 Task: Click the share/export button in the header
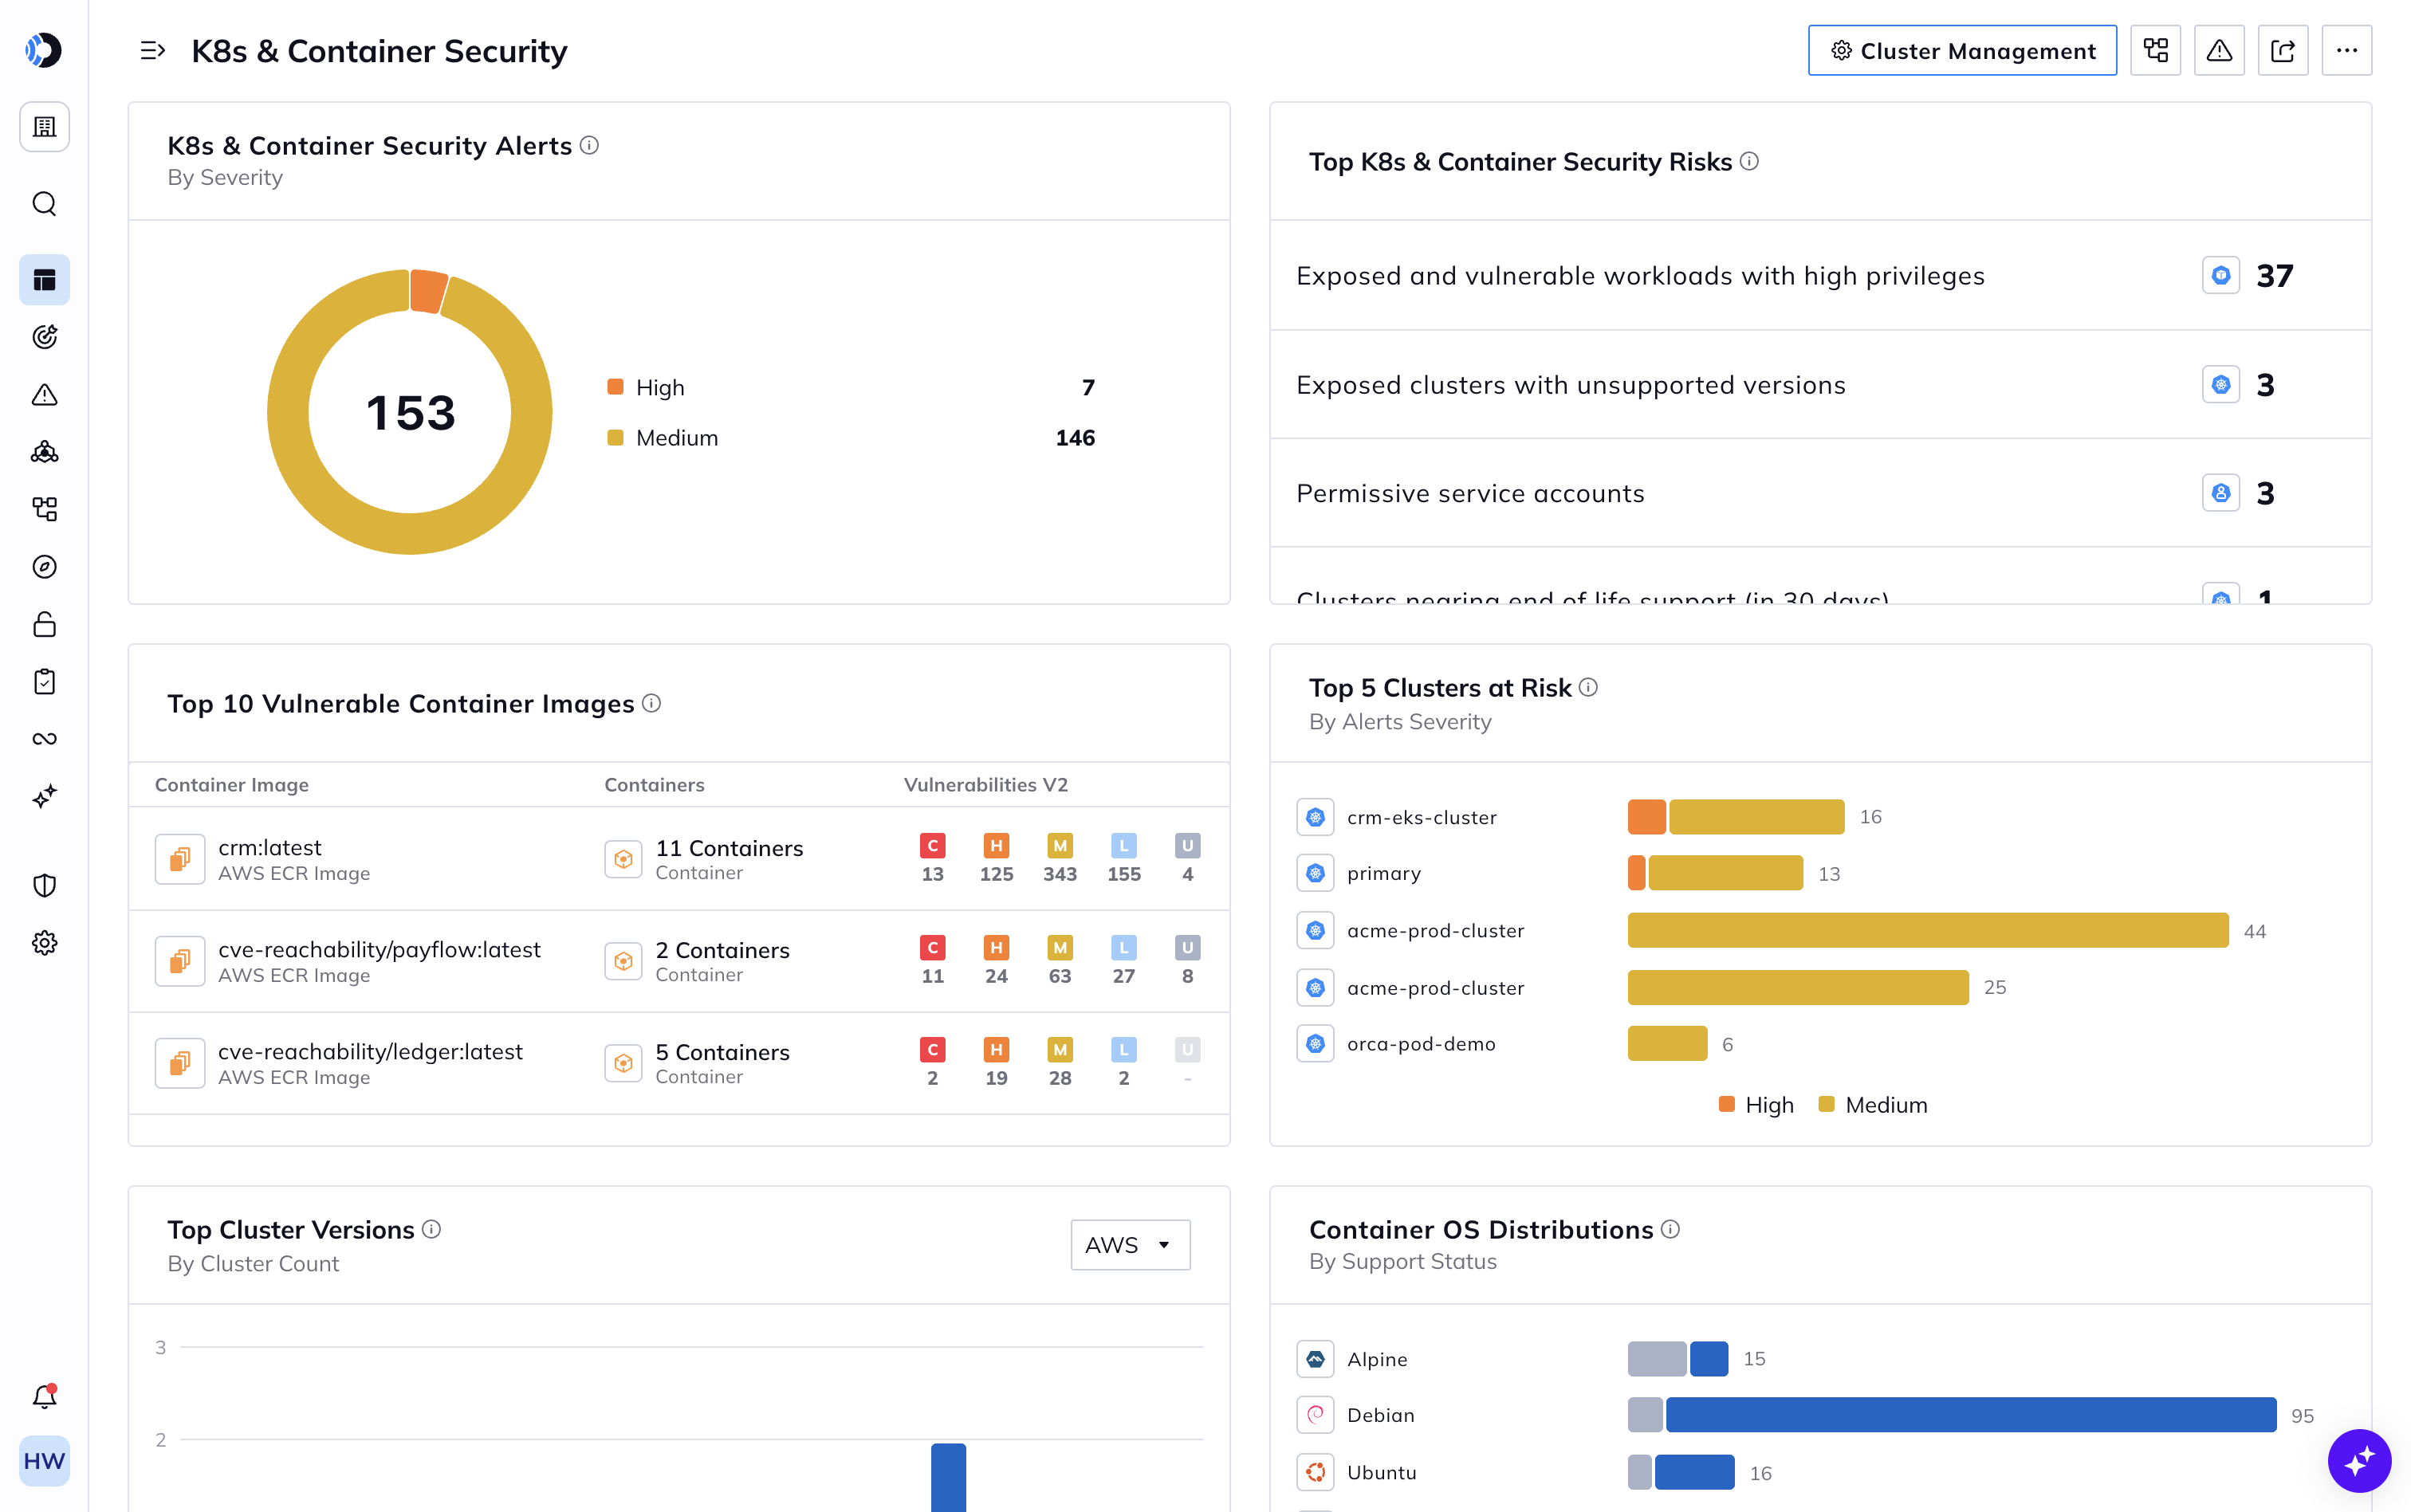(2283, 50)
